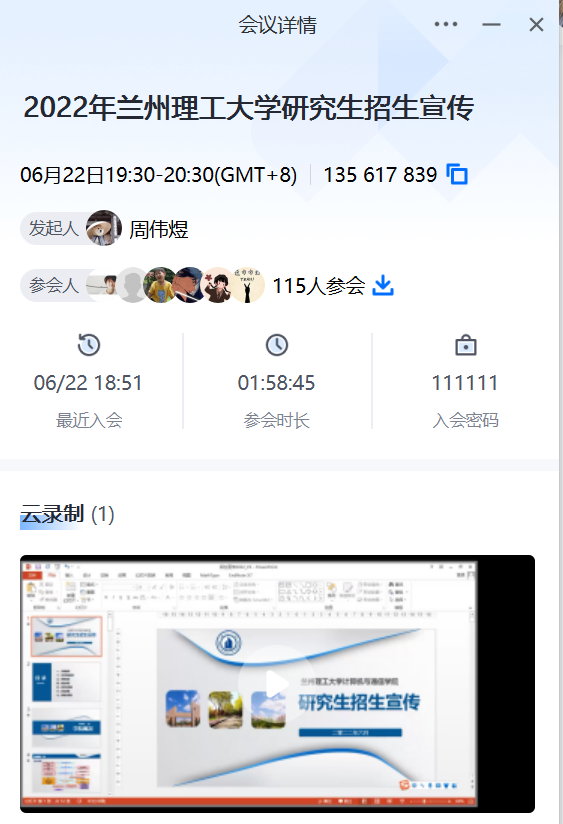Play the cloud recording video
Screen dimensions: 563x824
point(277,683)
